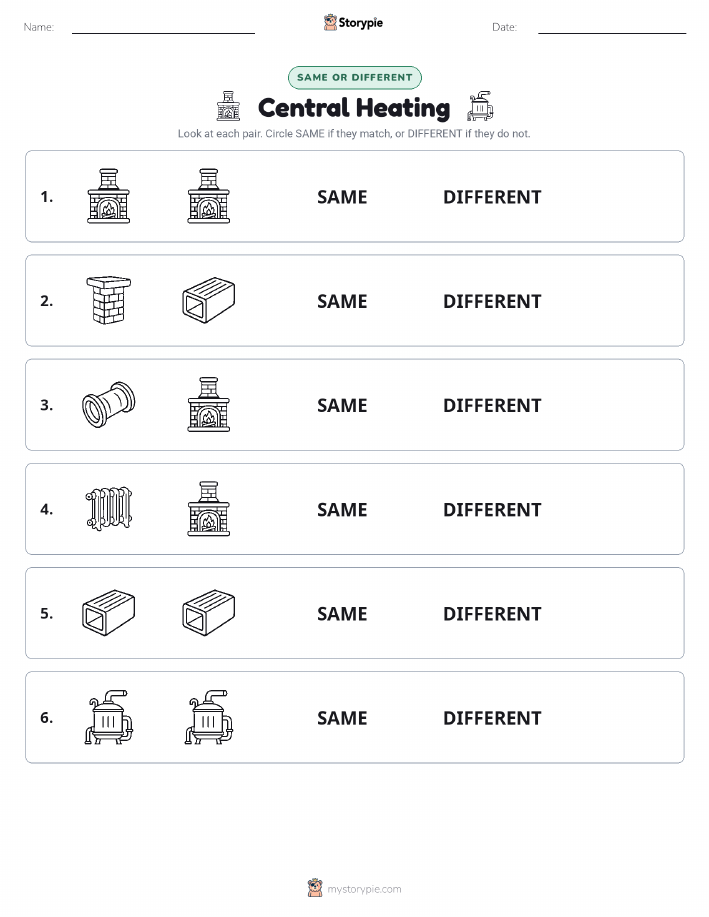Click the radiator icon in row 4

[109, 509]
